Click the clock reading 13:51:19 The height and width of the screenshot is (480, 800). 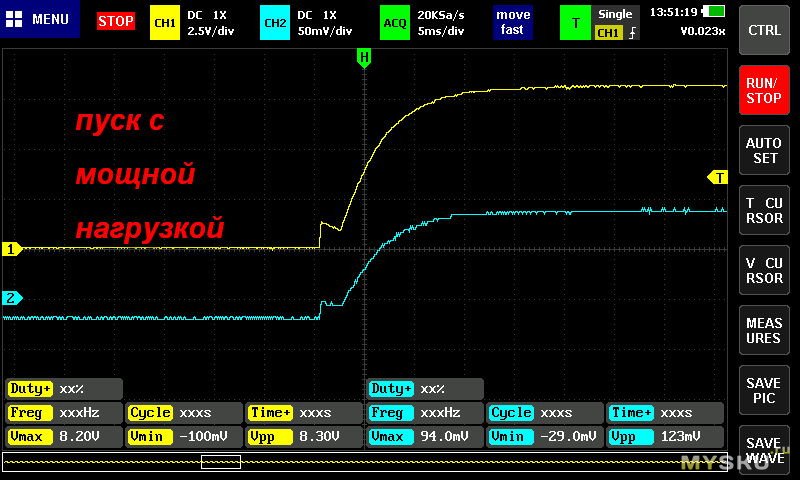673,12
